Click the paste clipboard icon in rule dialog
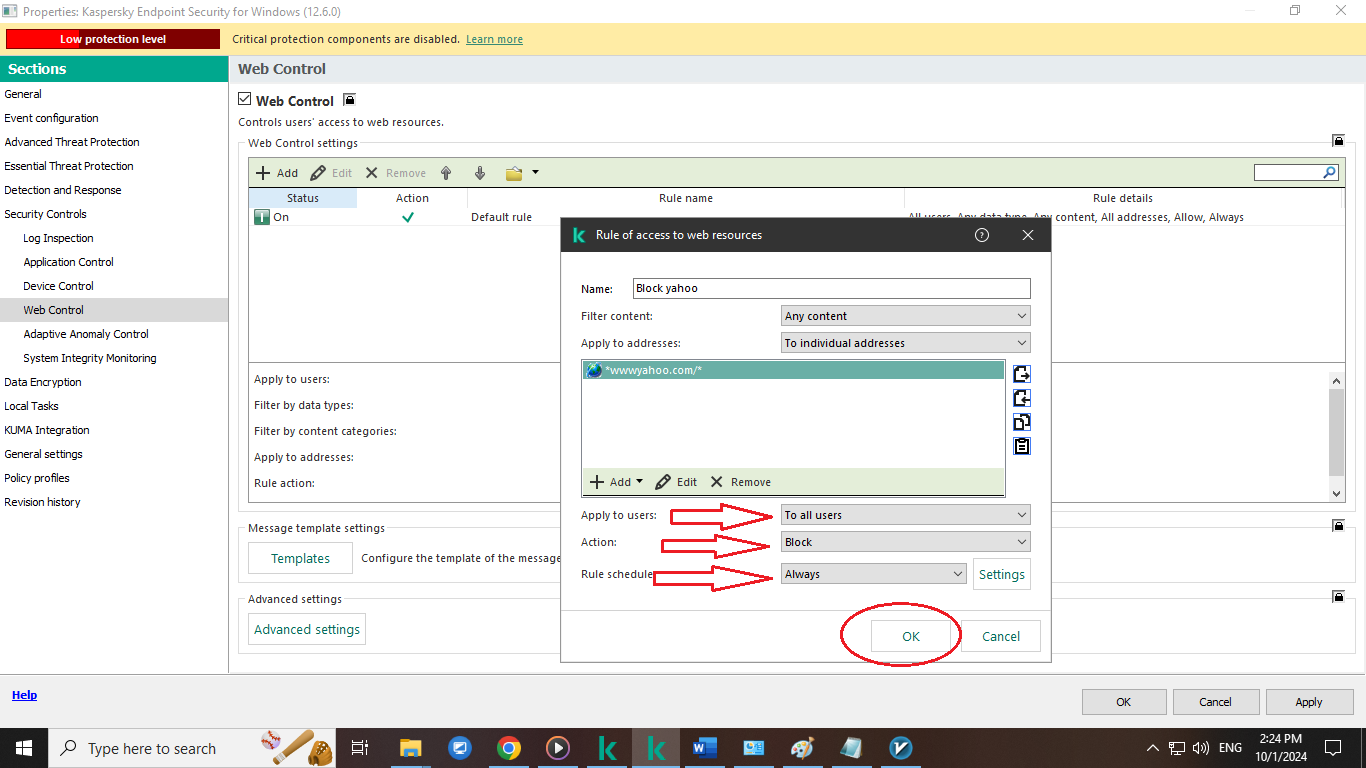 (x=1021, y=446)
